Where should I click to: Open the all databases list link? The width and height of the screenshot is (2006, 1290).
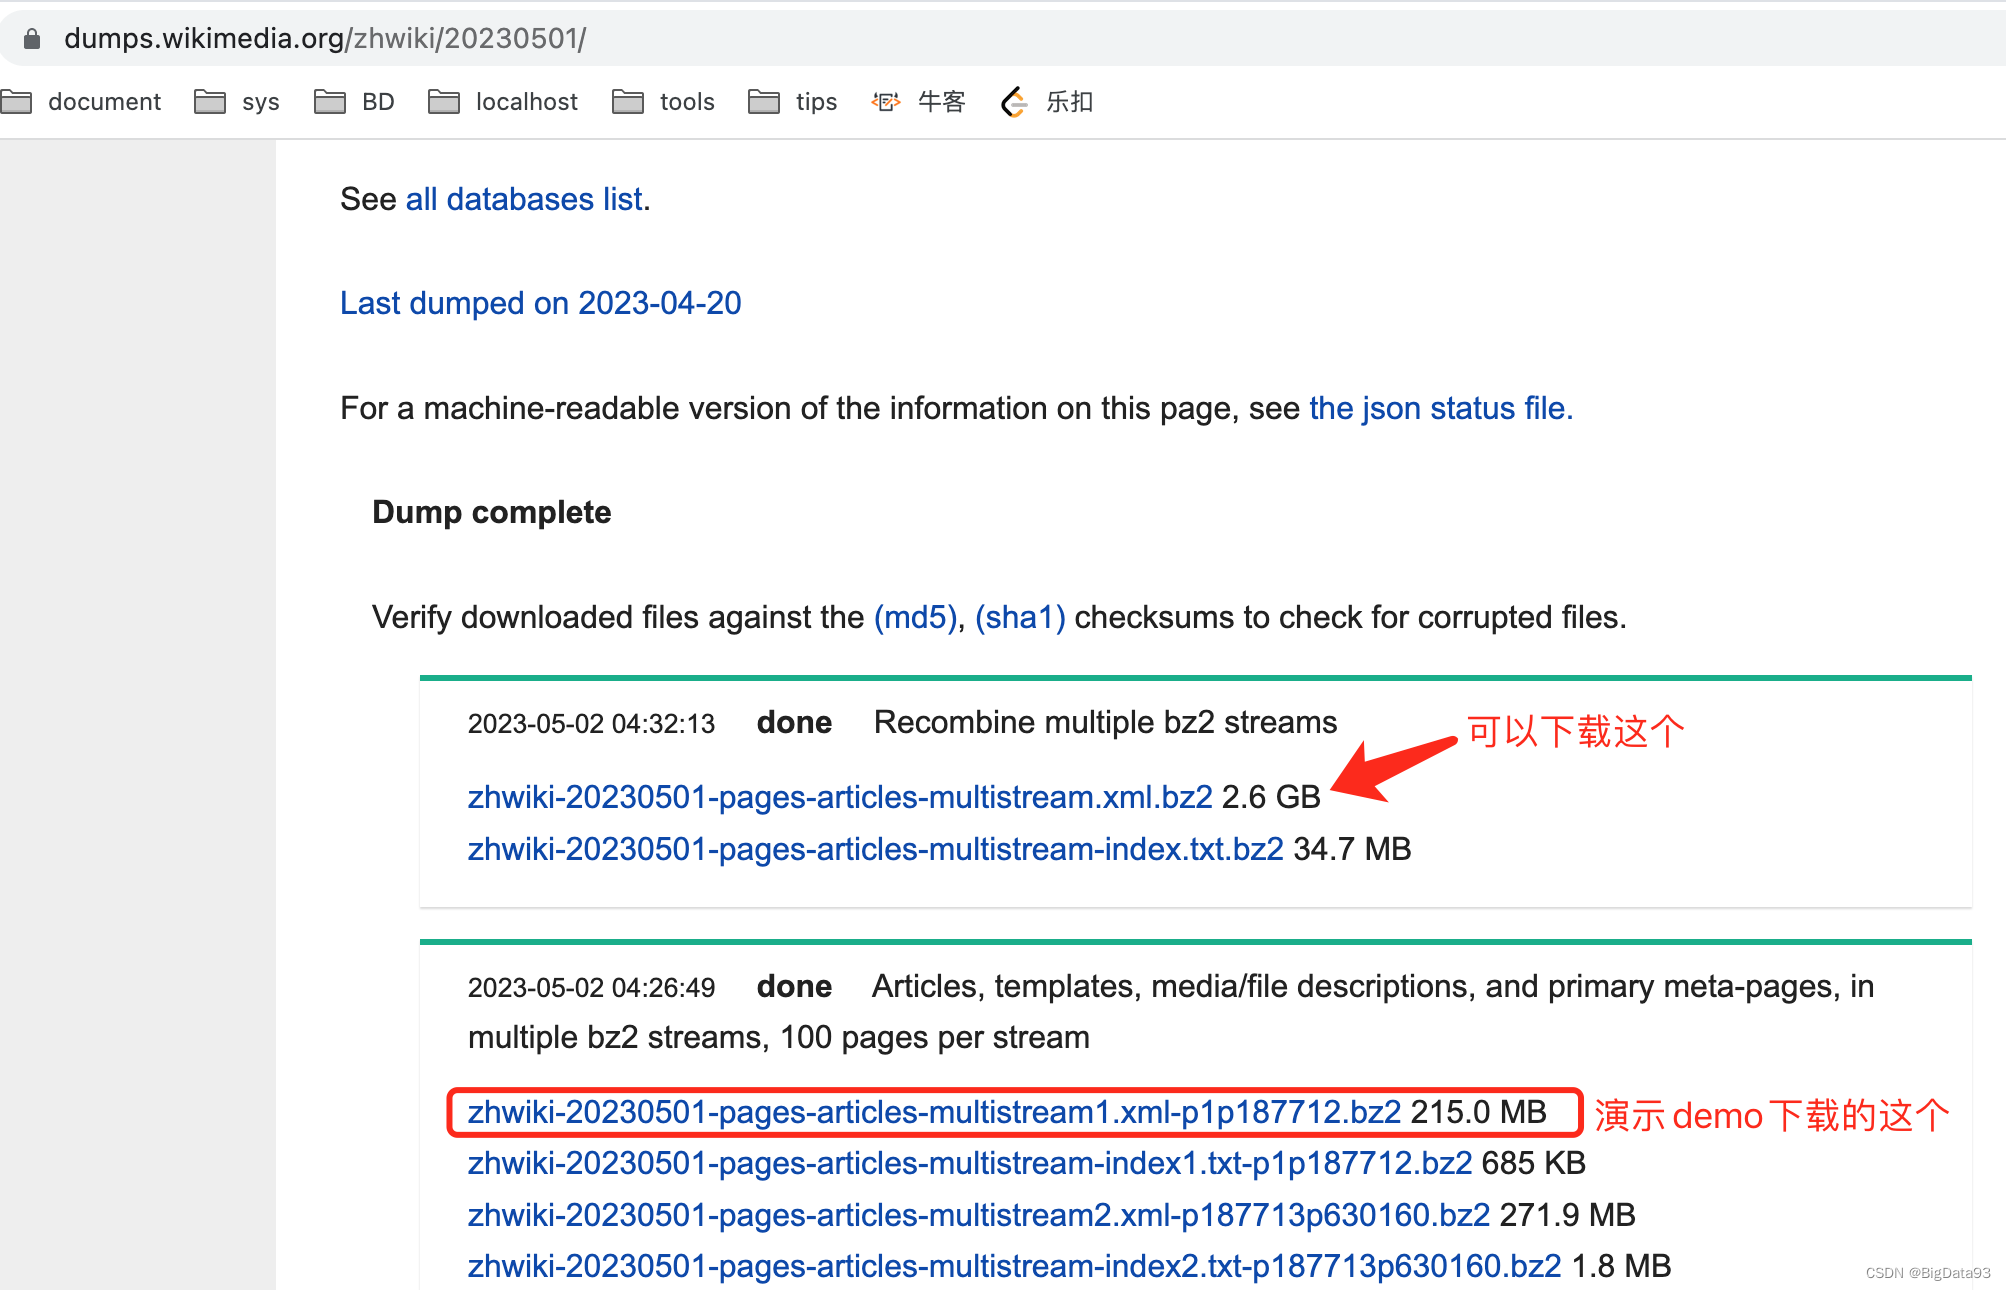coord(524,199)
